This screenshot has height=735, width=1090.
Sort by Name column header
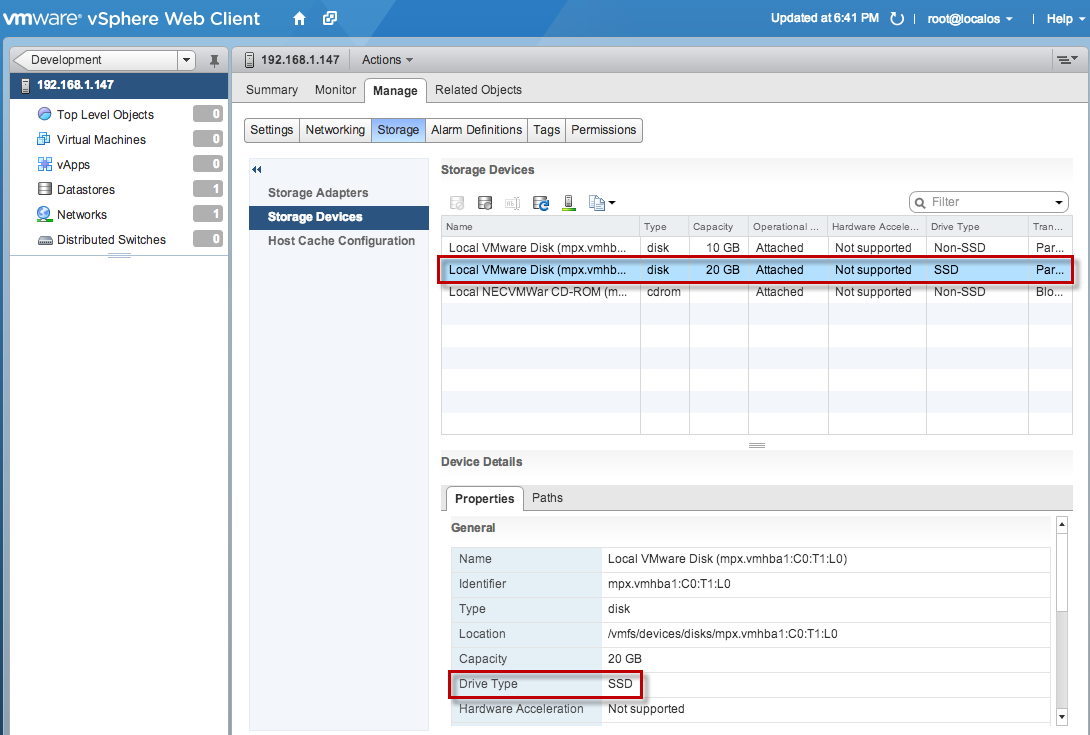(x=540, y=227)
